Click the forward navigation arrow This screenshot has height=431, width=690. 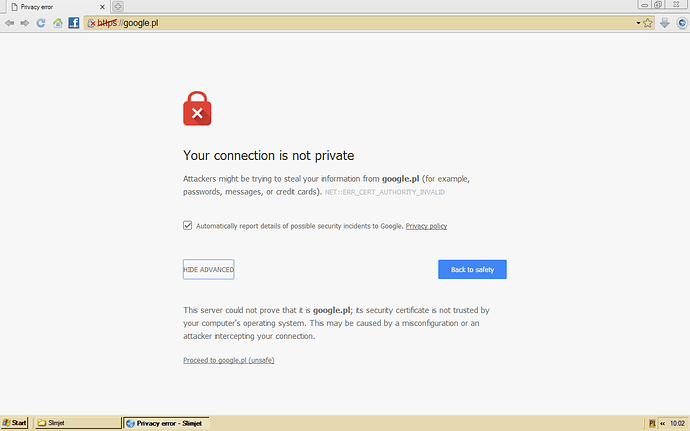[x=25, y=23]
